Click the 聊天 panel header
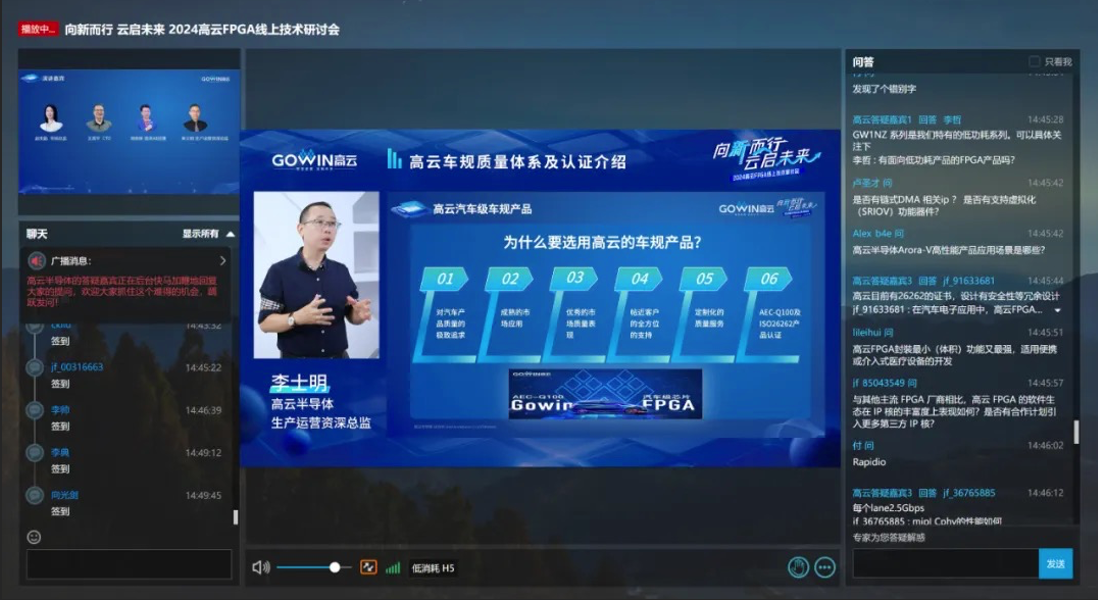This screenshot has height=600, width=1098. tap(37, 234)
